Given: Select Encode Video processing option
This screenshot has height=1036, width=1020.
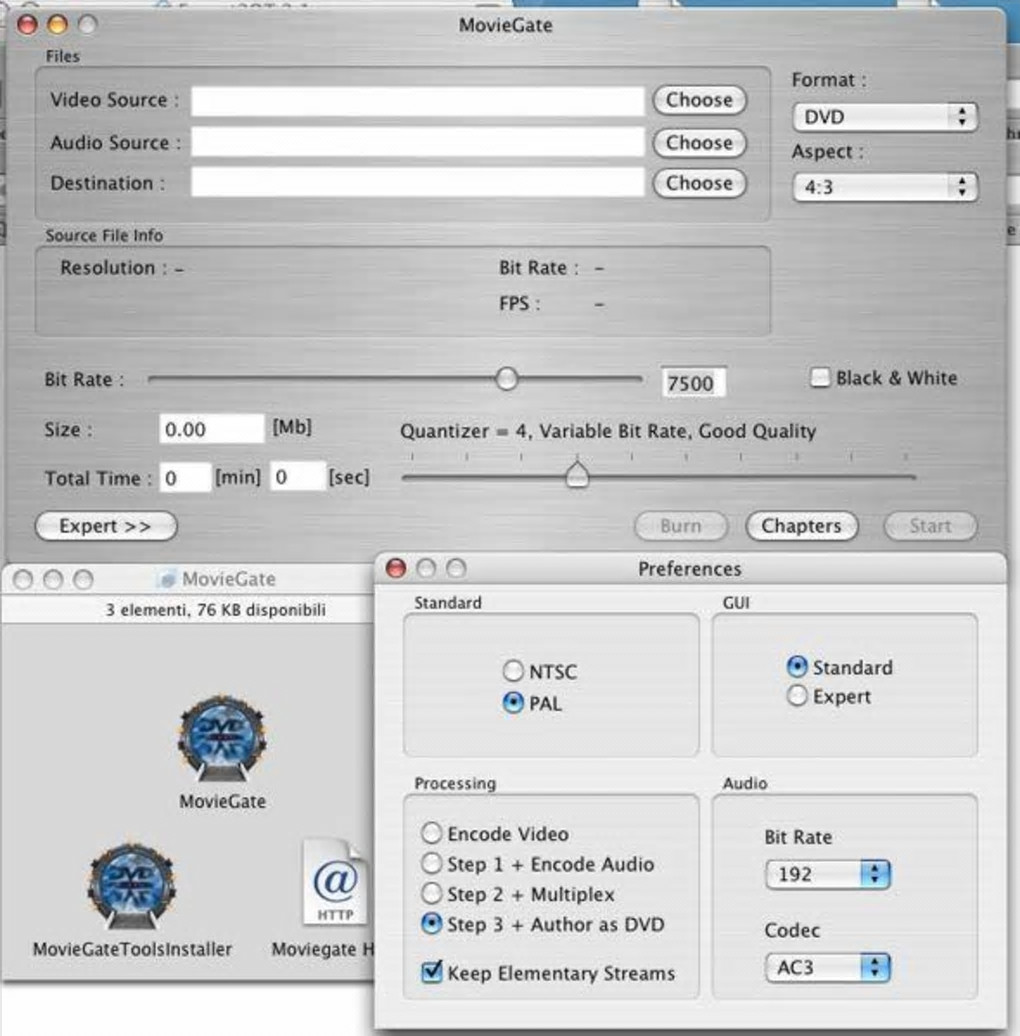Looking at the screenshot, I should [431, 833].
